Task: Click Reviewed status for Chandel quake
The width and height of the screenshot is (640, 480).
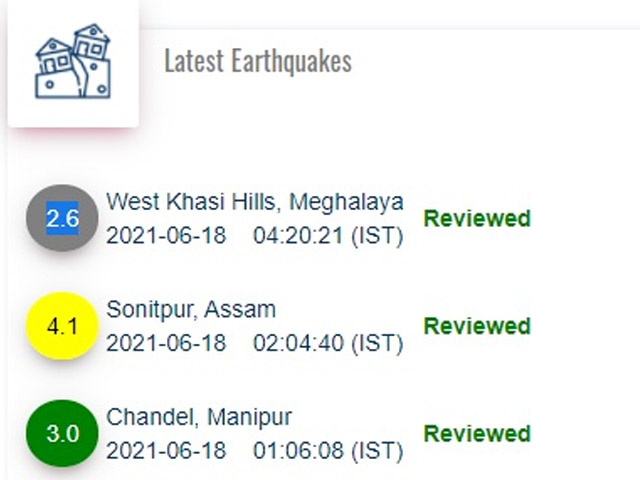Action: 477,433
